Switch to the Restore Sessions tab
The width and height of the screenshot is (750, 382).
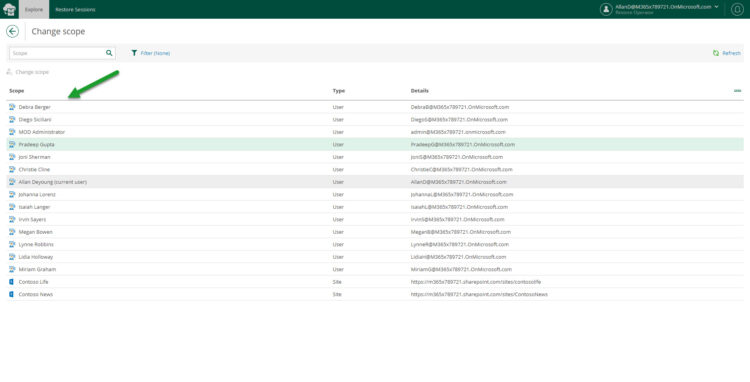point(75,10)
